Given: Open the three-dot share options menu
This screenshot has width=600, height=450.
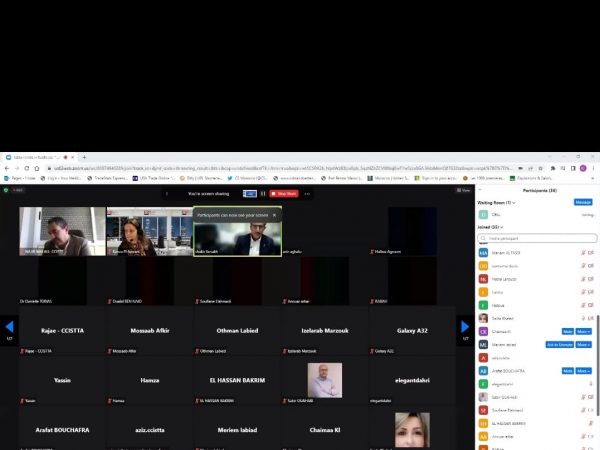Looking at the screenshot, I should click(x=307, y=194).
